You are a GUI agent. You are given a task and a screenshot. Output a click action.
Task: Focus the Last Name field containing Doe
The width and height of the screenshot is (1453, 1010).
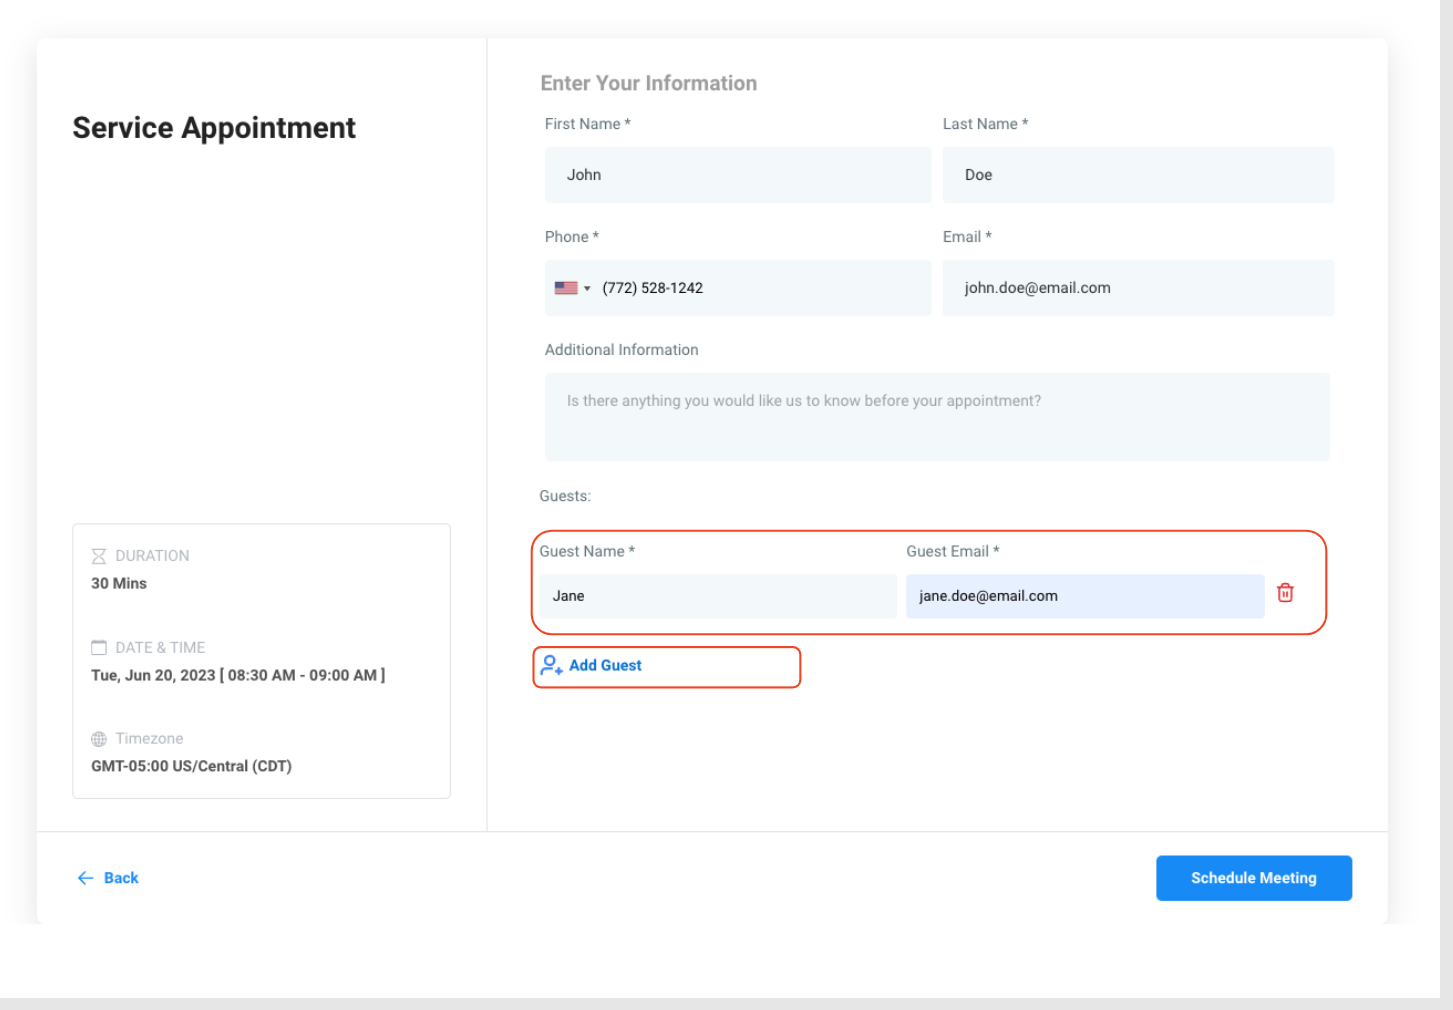pos(1138,175)
